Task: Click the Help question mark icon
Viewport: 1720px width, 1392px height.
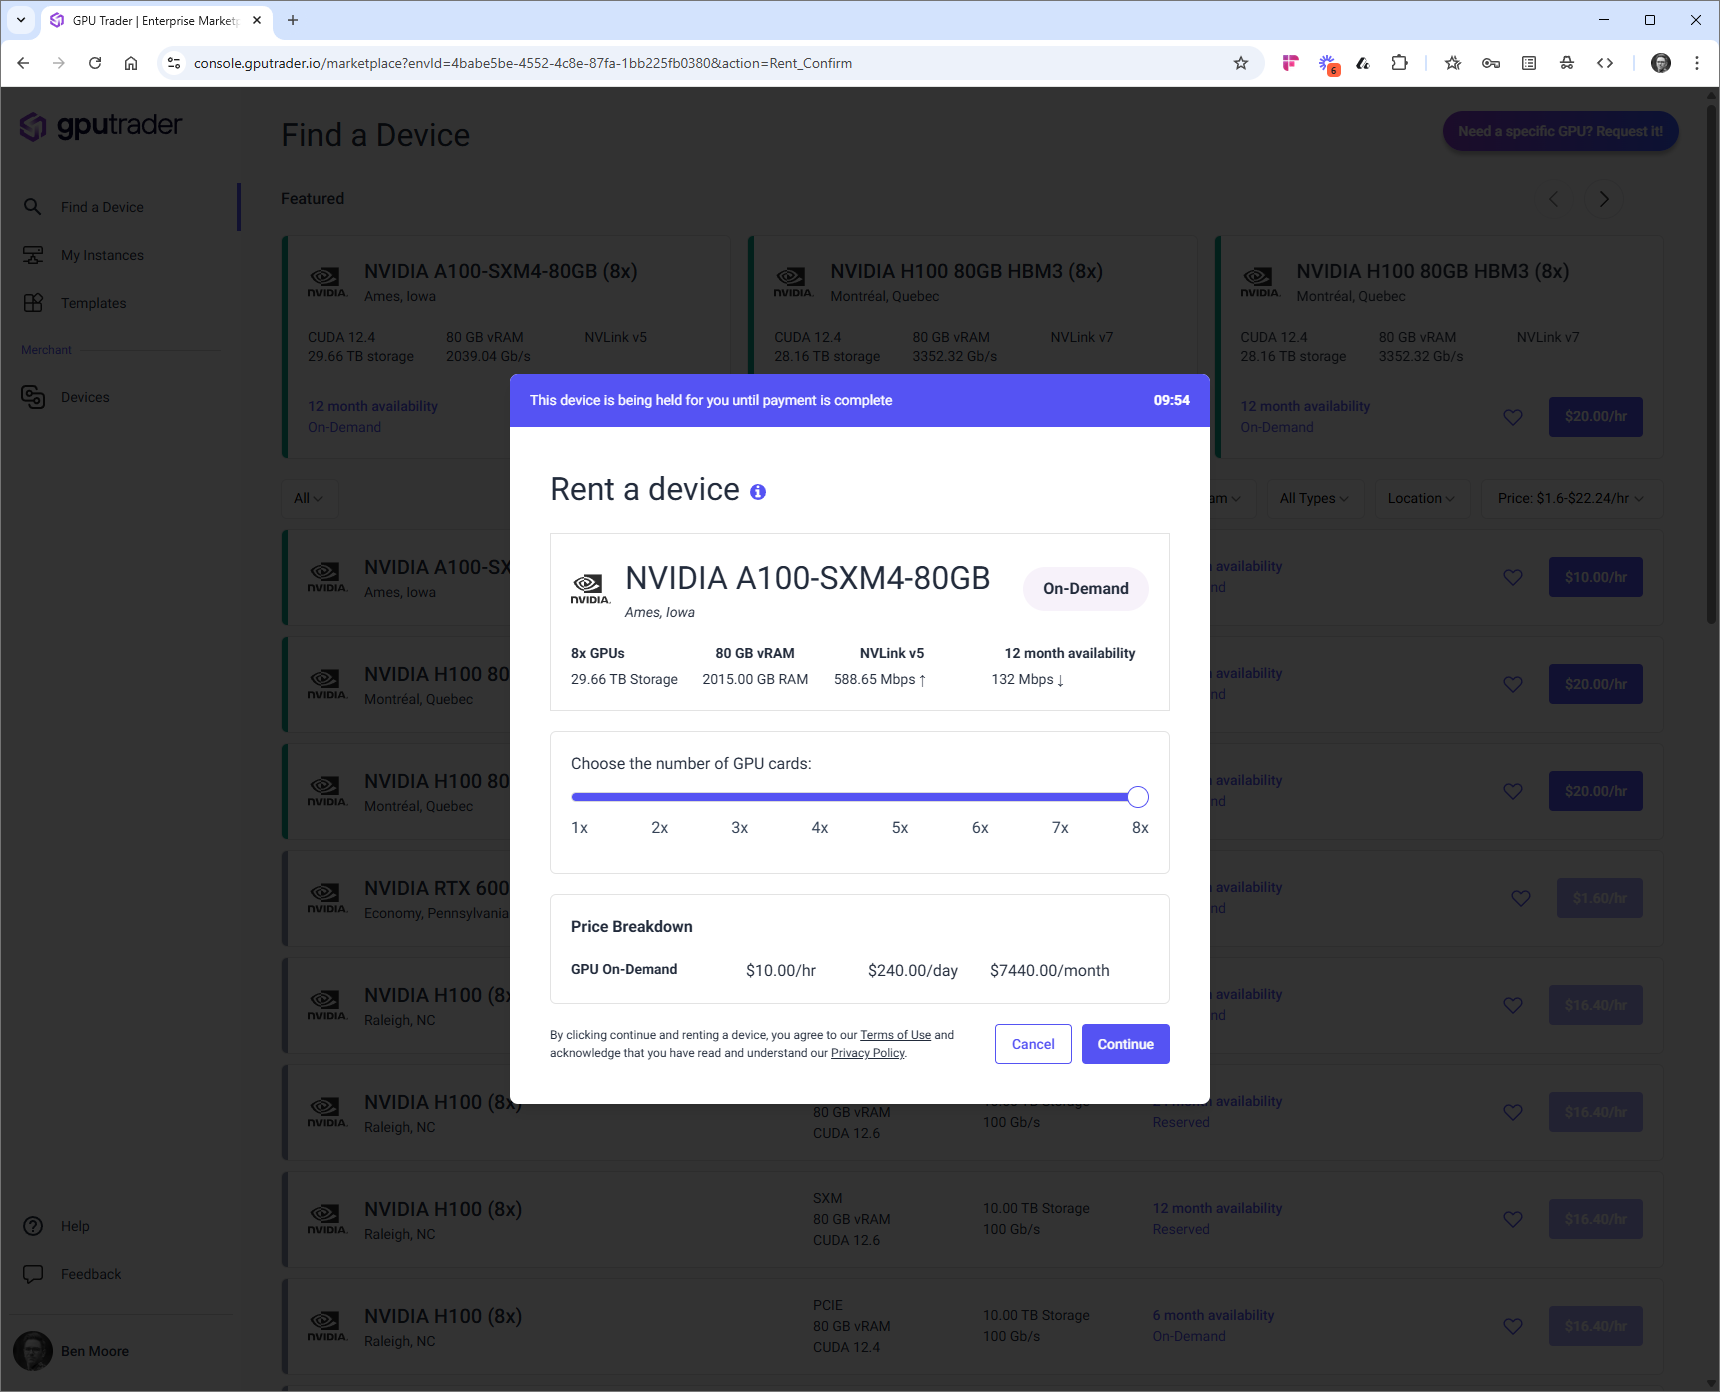Action: point(33,1226)
